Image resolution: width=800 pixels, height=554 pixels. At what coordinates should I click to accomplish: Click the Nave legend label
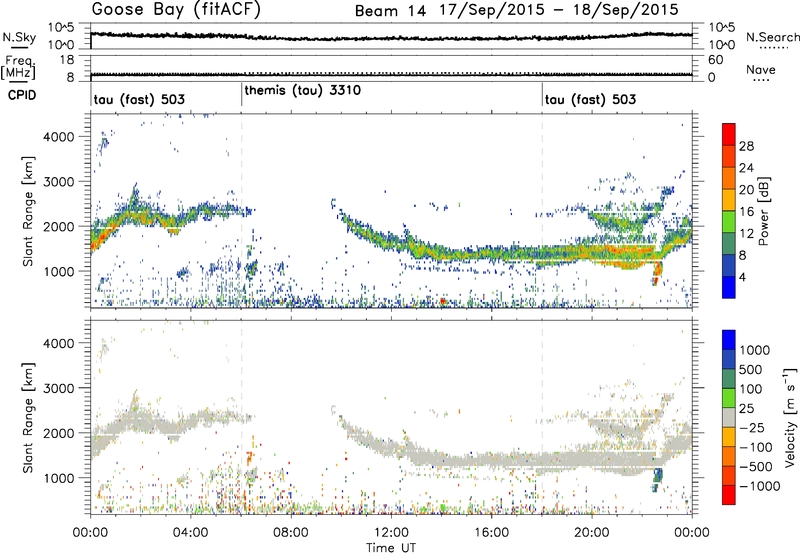click(761, 69)
